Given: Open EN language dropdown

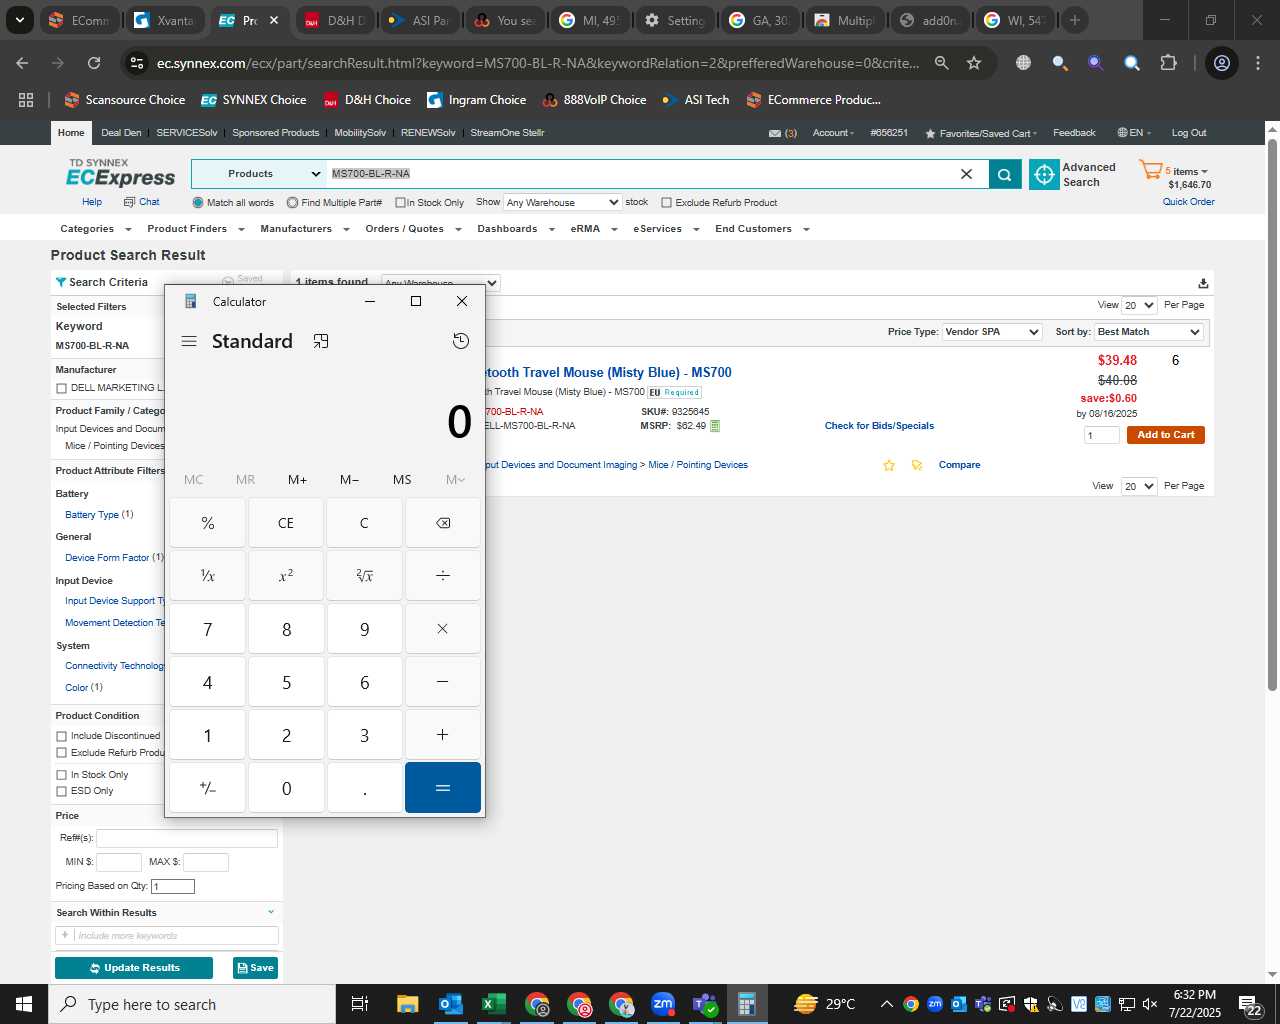Looking at the screenshot, I should pos(1135,133).
